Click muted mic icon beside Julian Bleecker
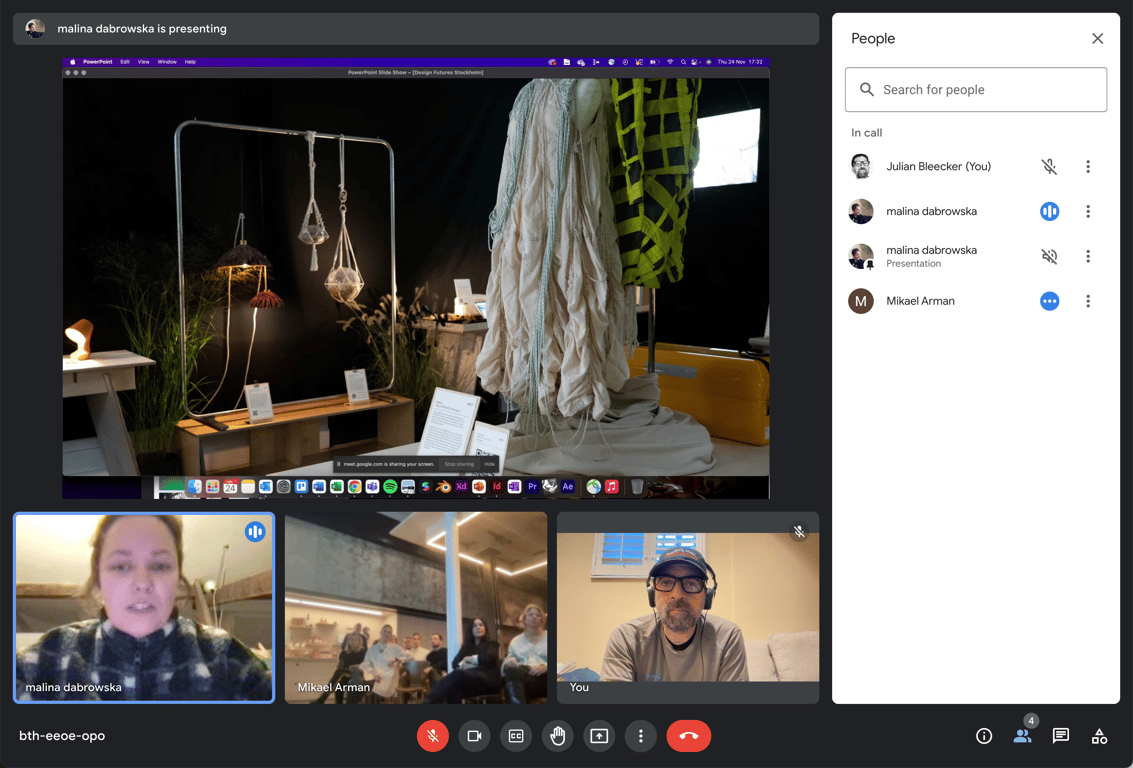This screenshot has height=768, width=1133. click(1049, 166)
